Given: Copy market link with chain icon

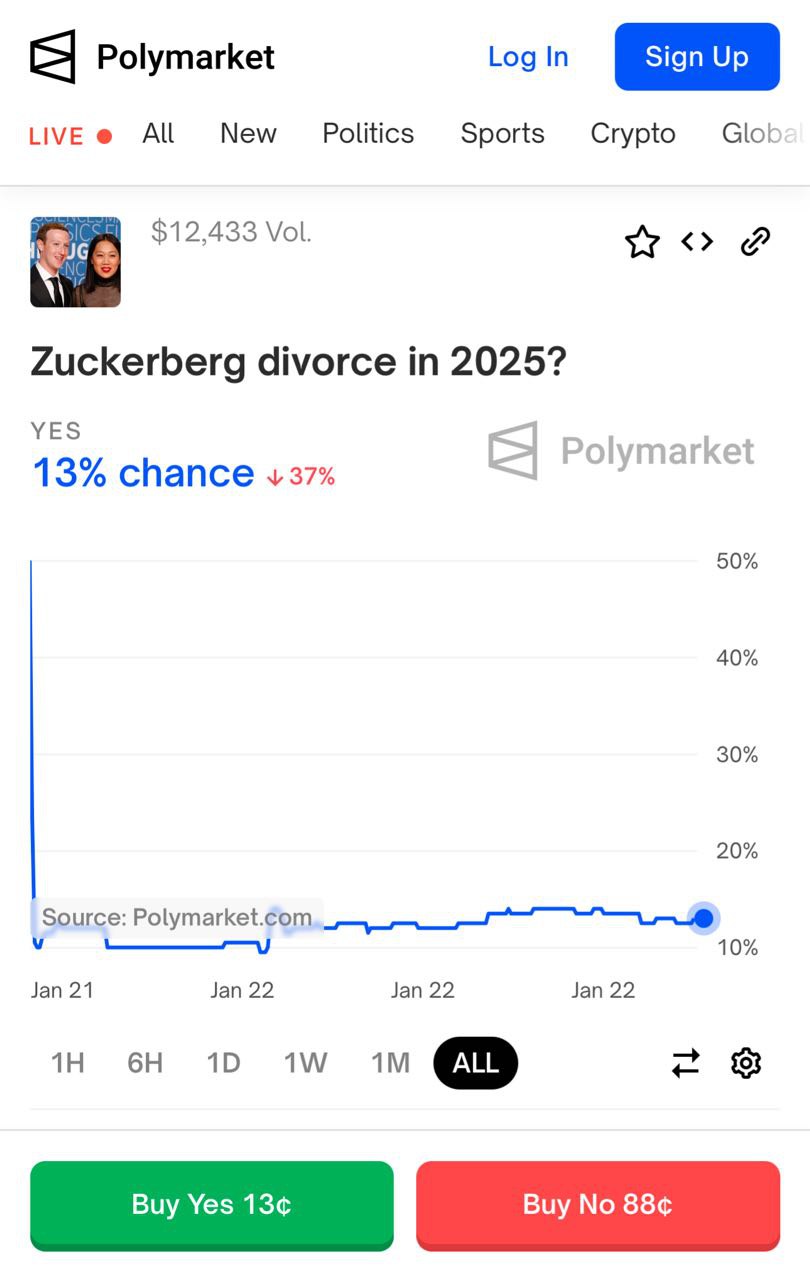Looking at the screenshot, I should (x=755, y=242).
